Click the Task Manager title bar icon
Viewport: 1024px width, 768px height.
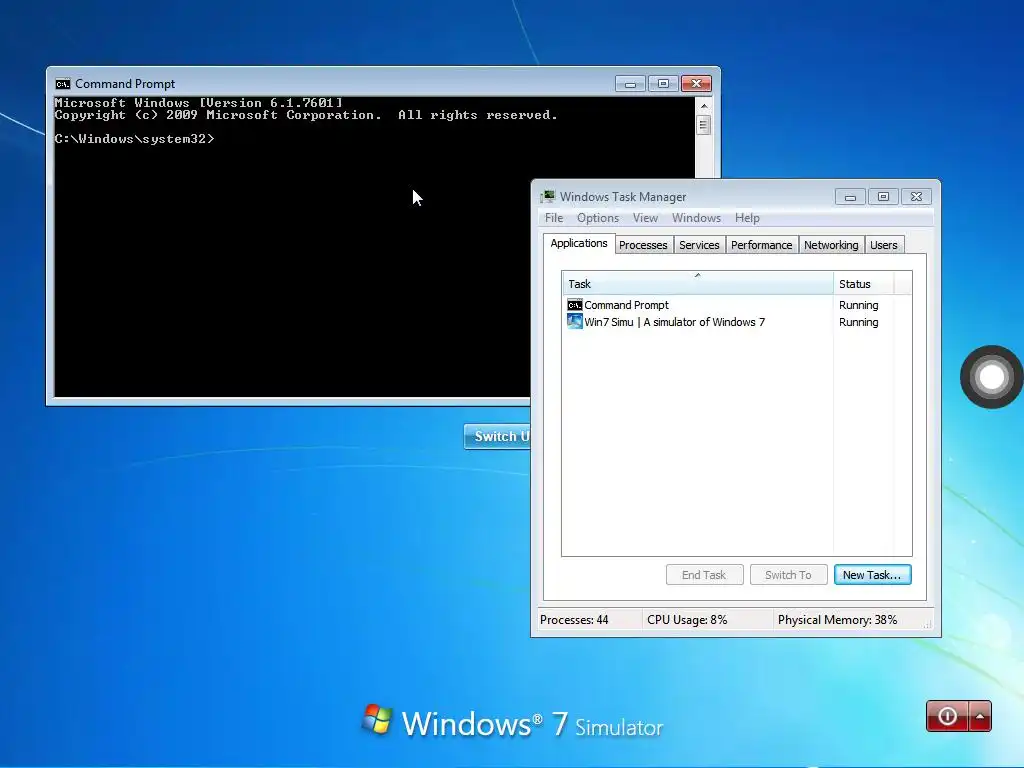pos(547,197)
